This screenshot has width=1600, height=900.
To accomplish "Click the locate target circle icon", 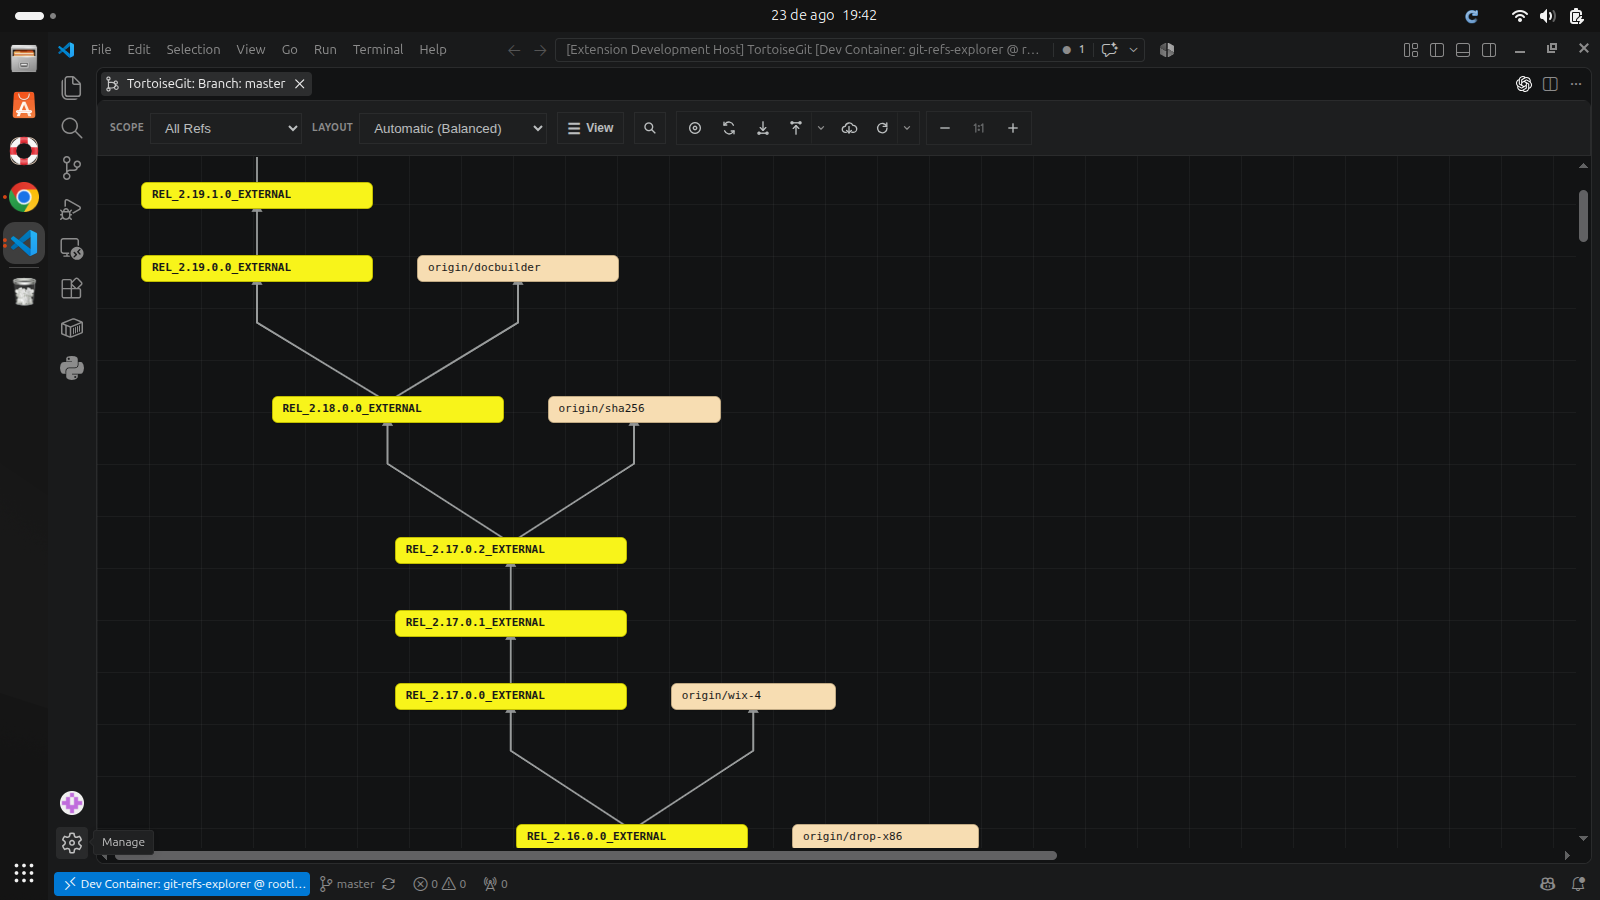I will point(695,128).
